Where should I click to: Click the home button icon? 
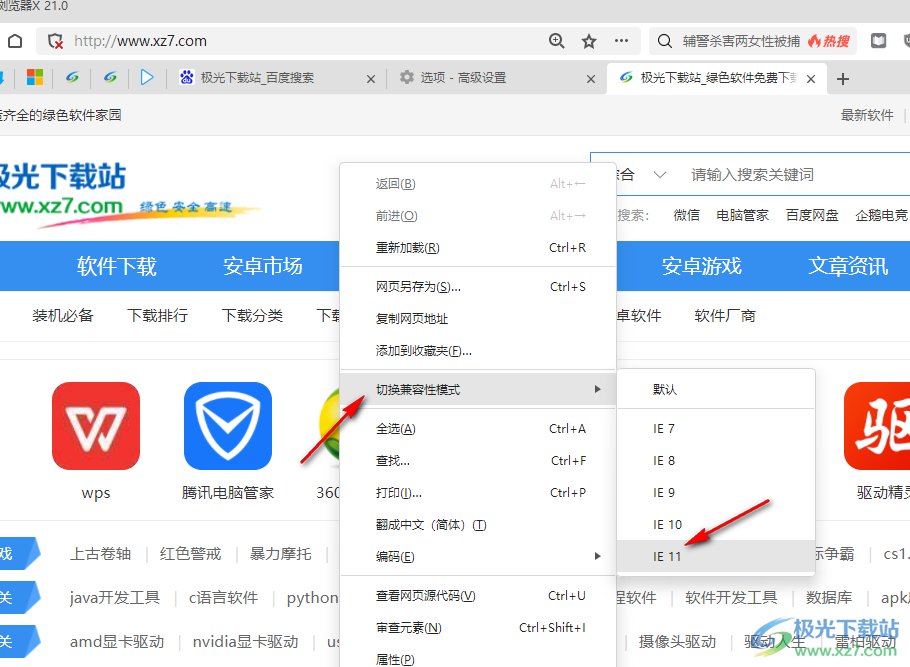pos(15,41)
